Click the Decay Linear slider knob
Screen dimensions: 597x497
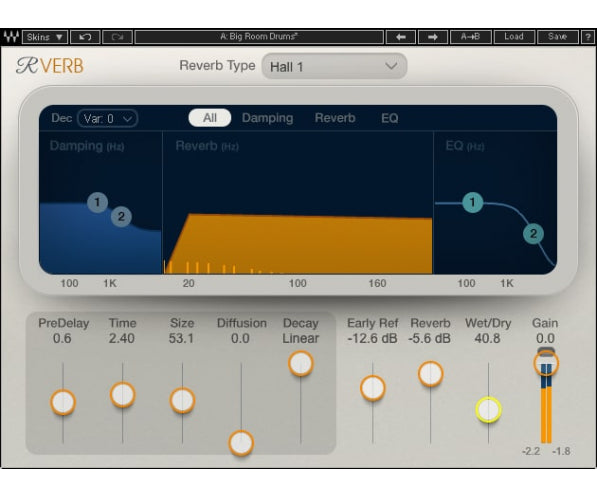pyautogui.click(x=301, y=364)
